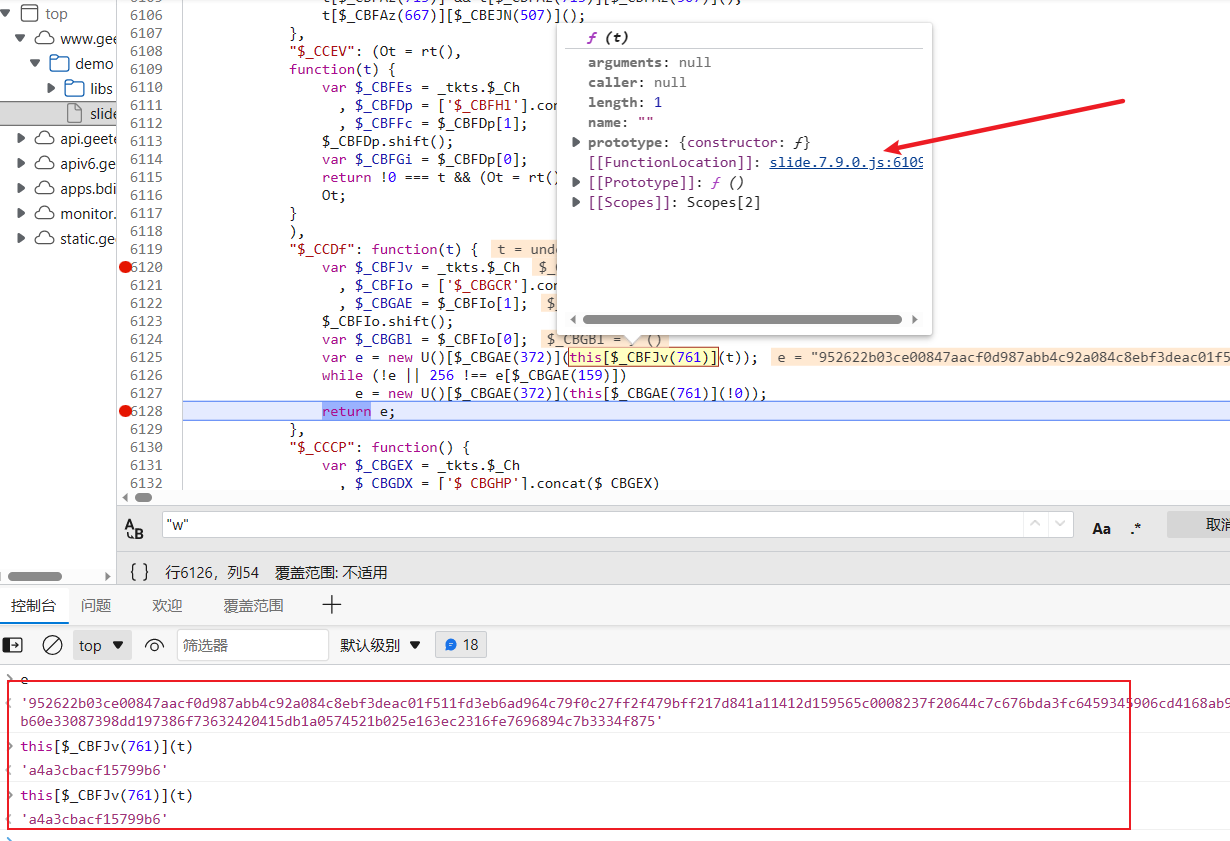Toggle match case Aa in search bar
This screenshot has height=841, width=1230.
1101,528
